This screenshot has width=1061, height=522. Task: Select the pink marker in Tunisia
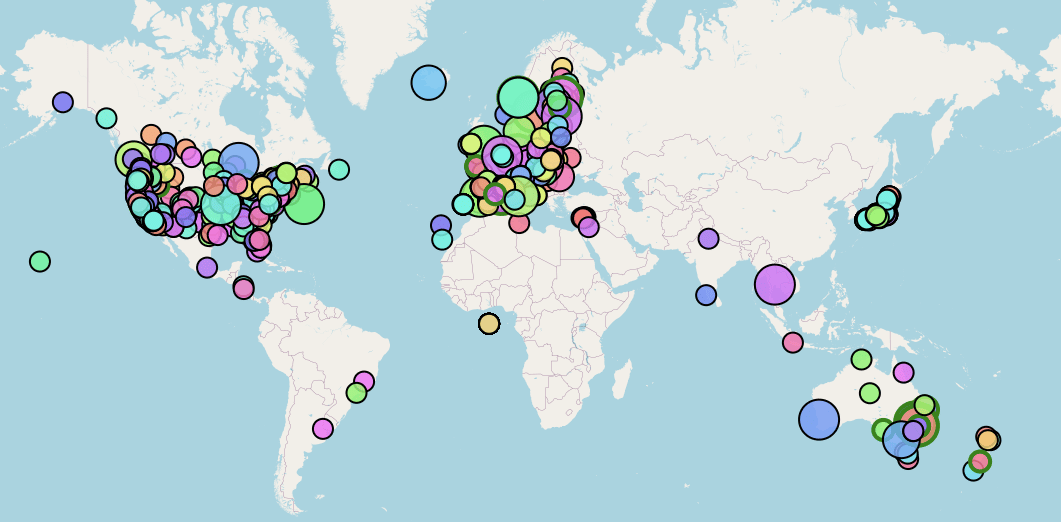pyautogui.click(x=519, y=223)
